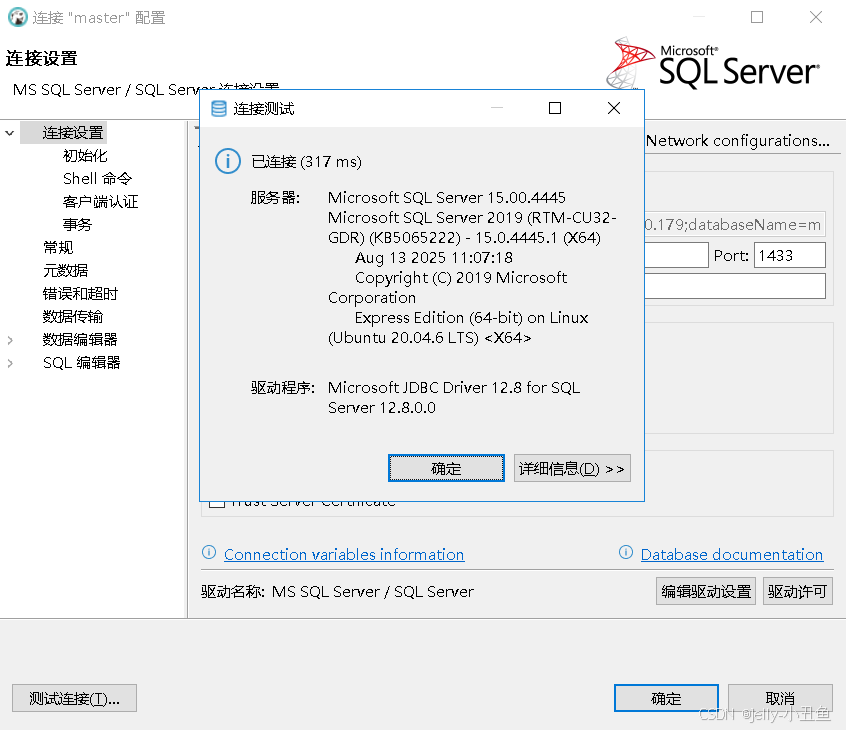Screen dimensions: 846x730
Task: Click the Microsoft SQL Server logo
Action: point(713,64)
